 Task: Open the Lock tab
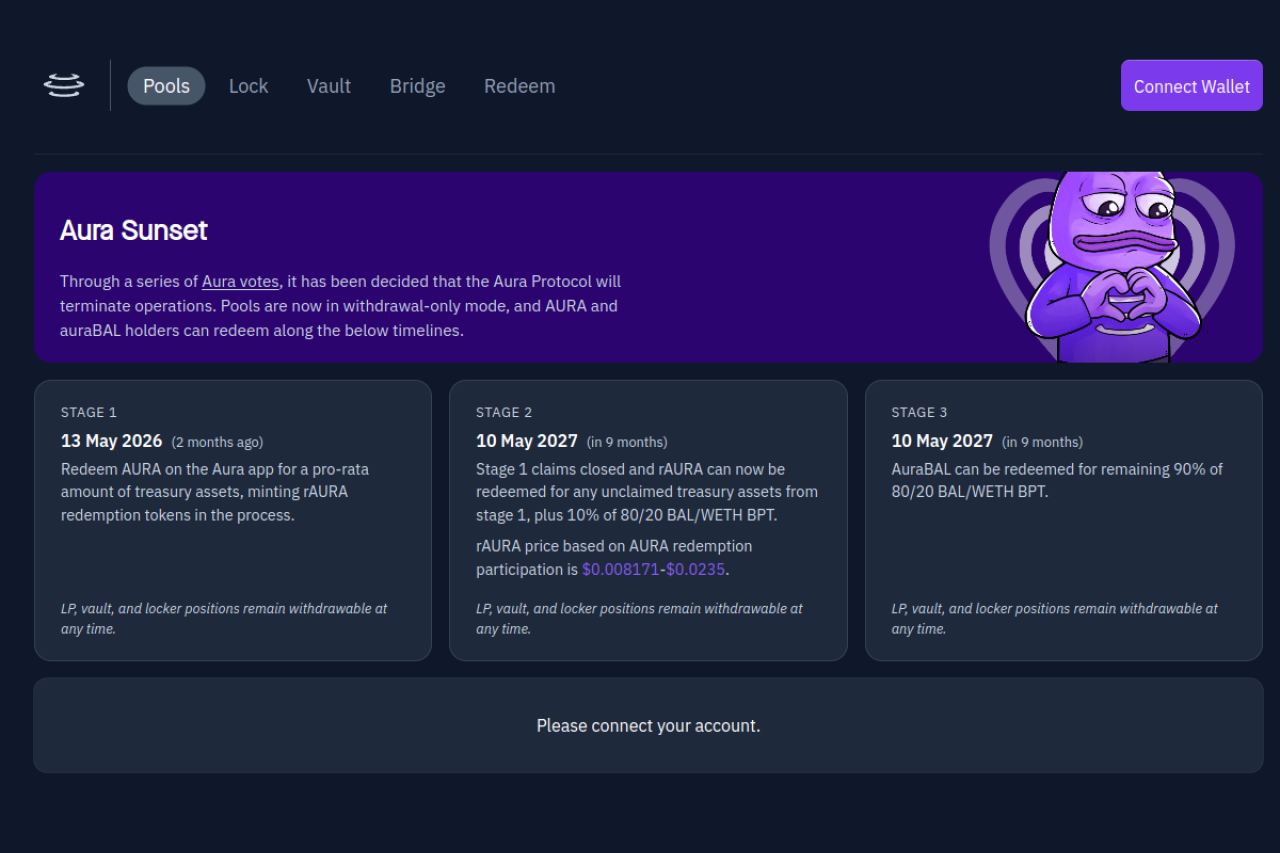(248, 86)
